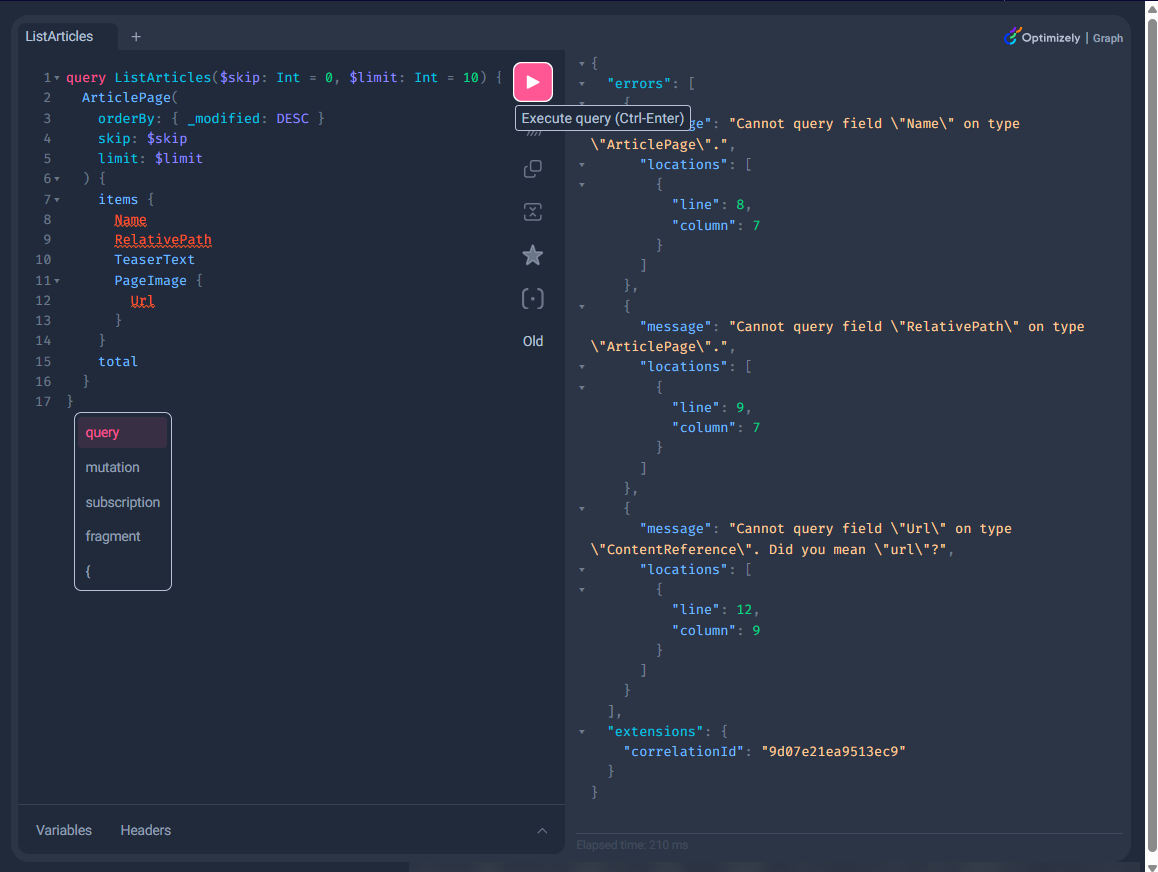
Task: Click the underlined Url field on line 12
Action: (x=143, y=301)
